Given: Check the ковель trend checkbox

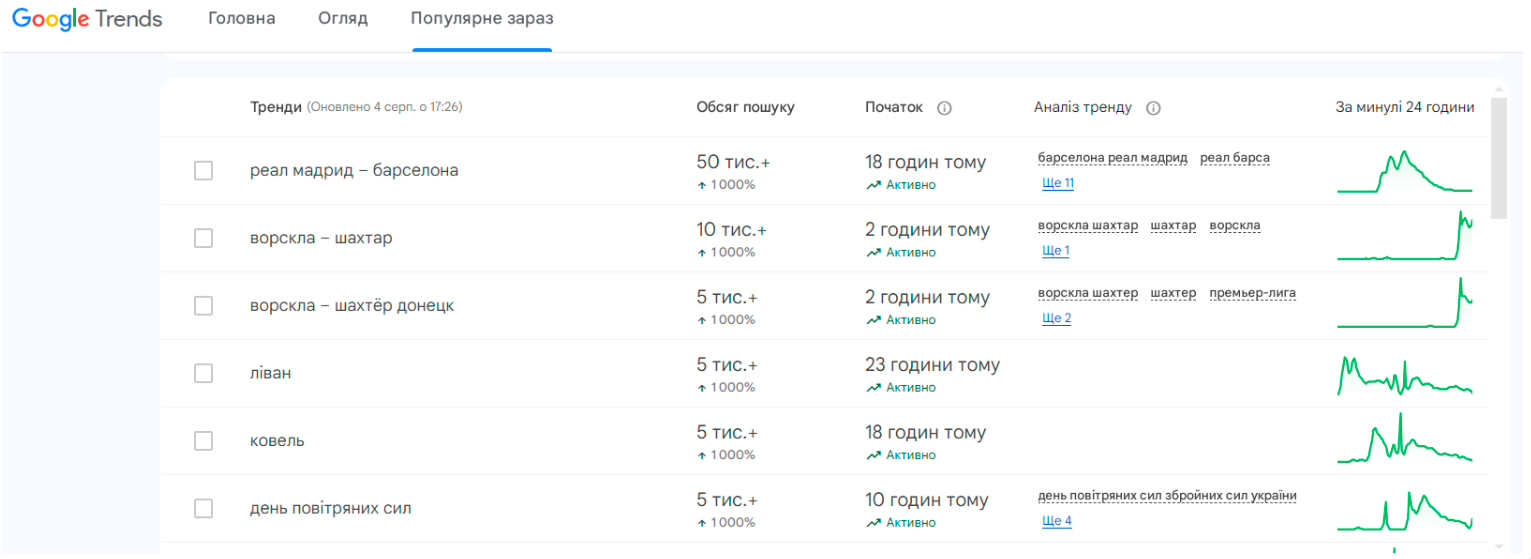Looking at the screenshot, I should [204, 441].
